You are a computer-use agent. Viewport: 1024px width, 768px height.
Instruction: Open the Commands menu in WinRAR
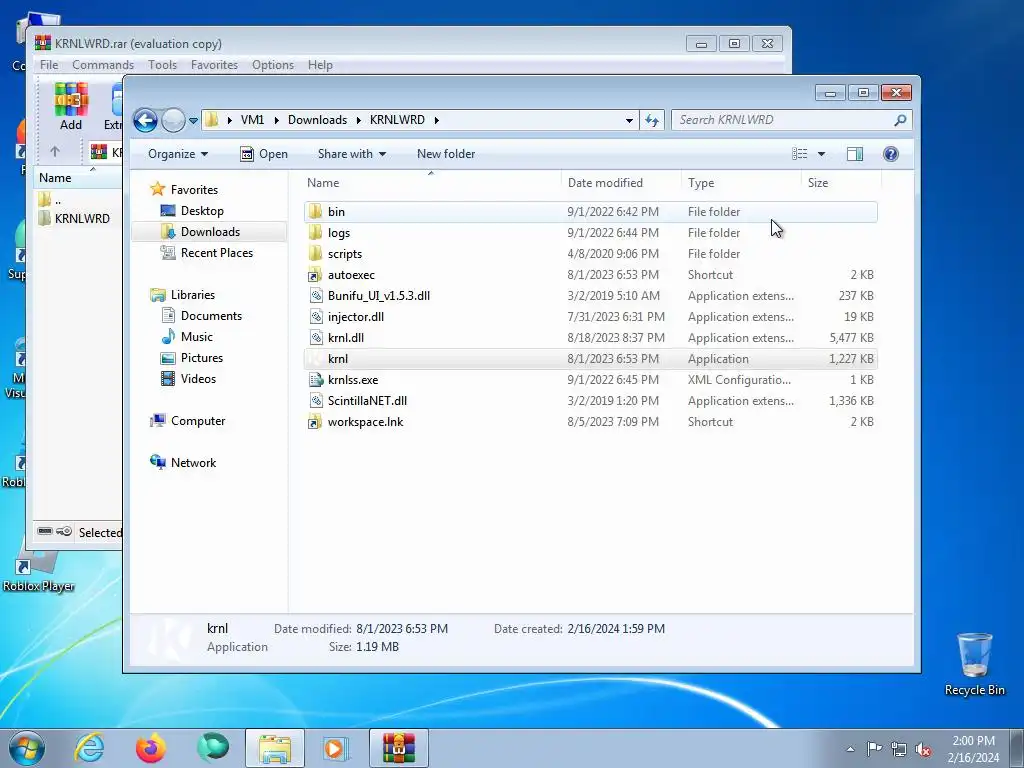tap(103, 65)
